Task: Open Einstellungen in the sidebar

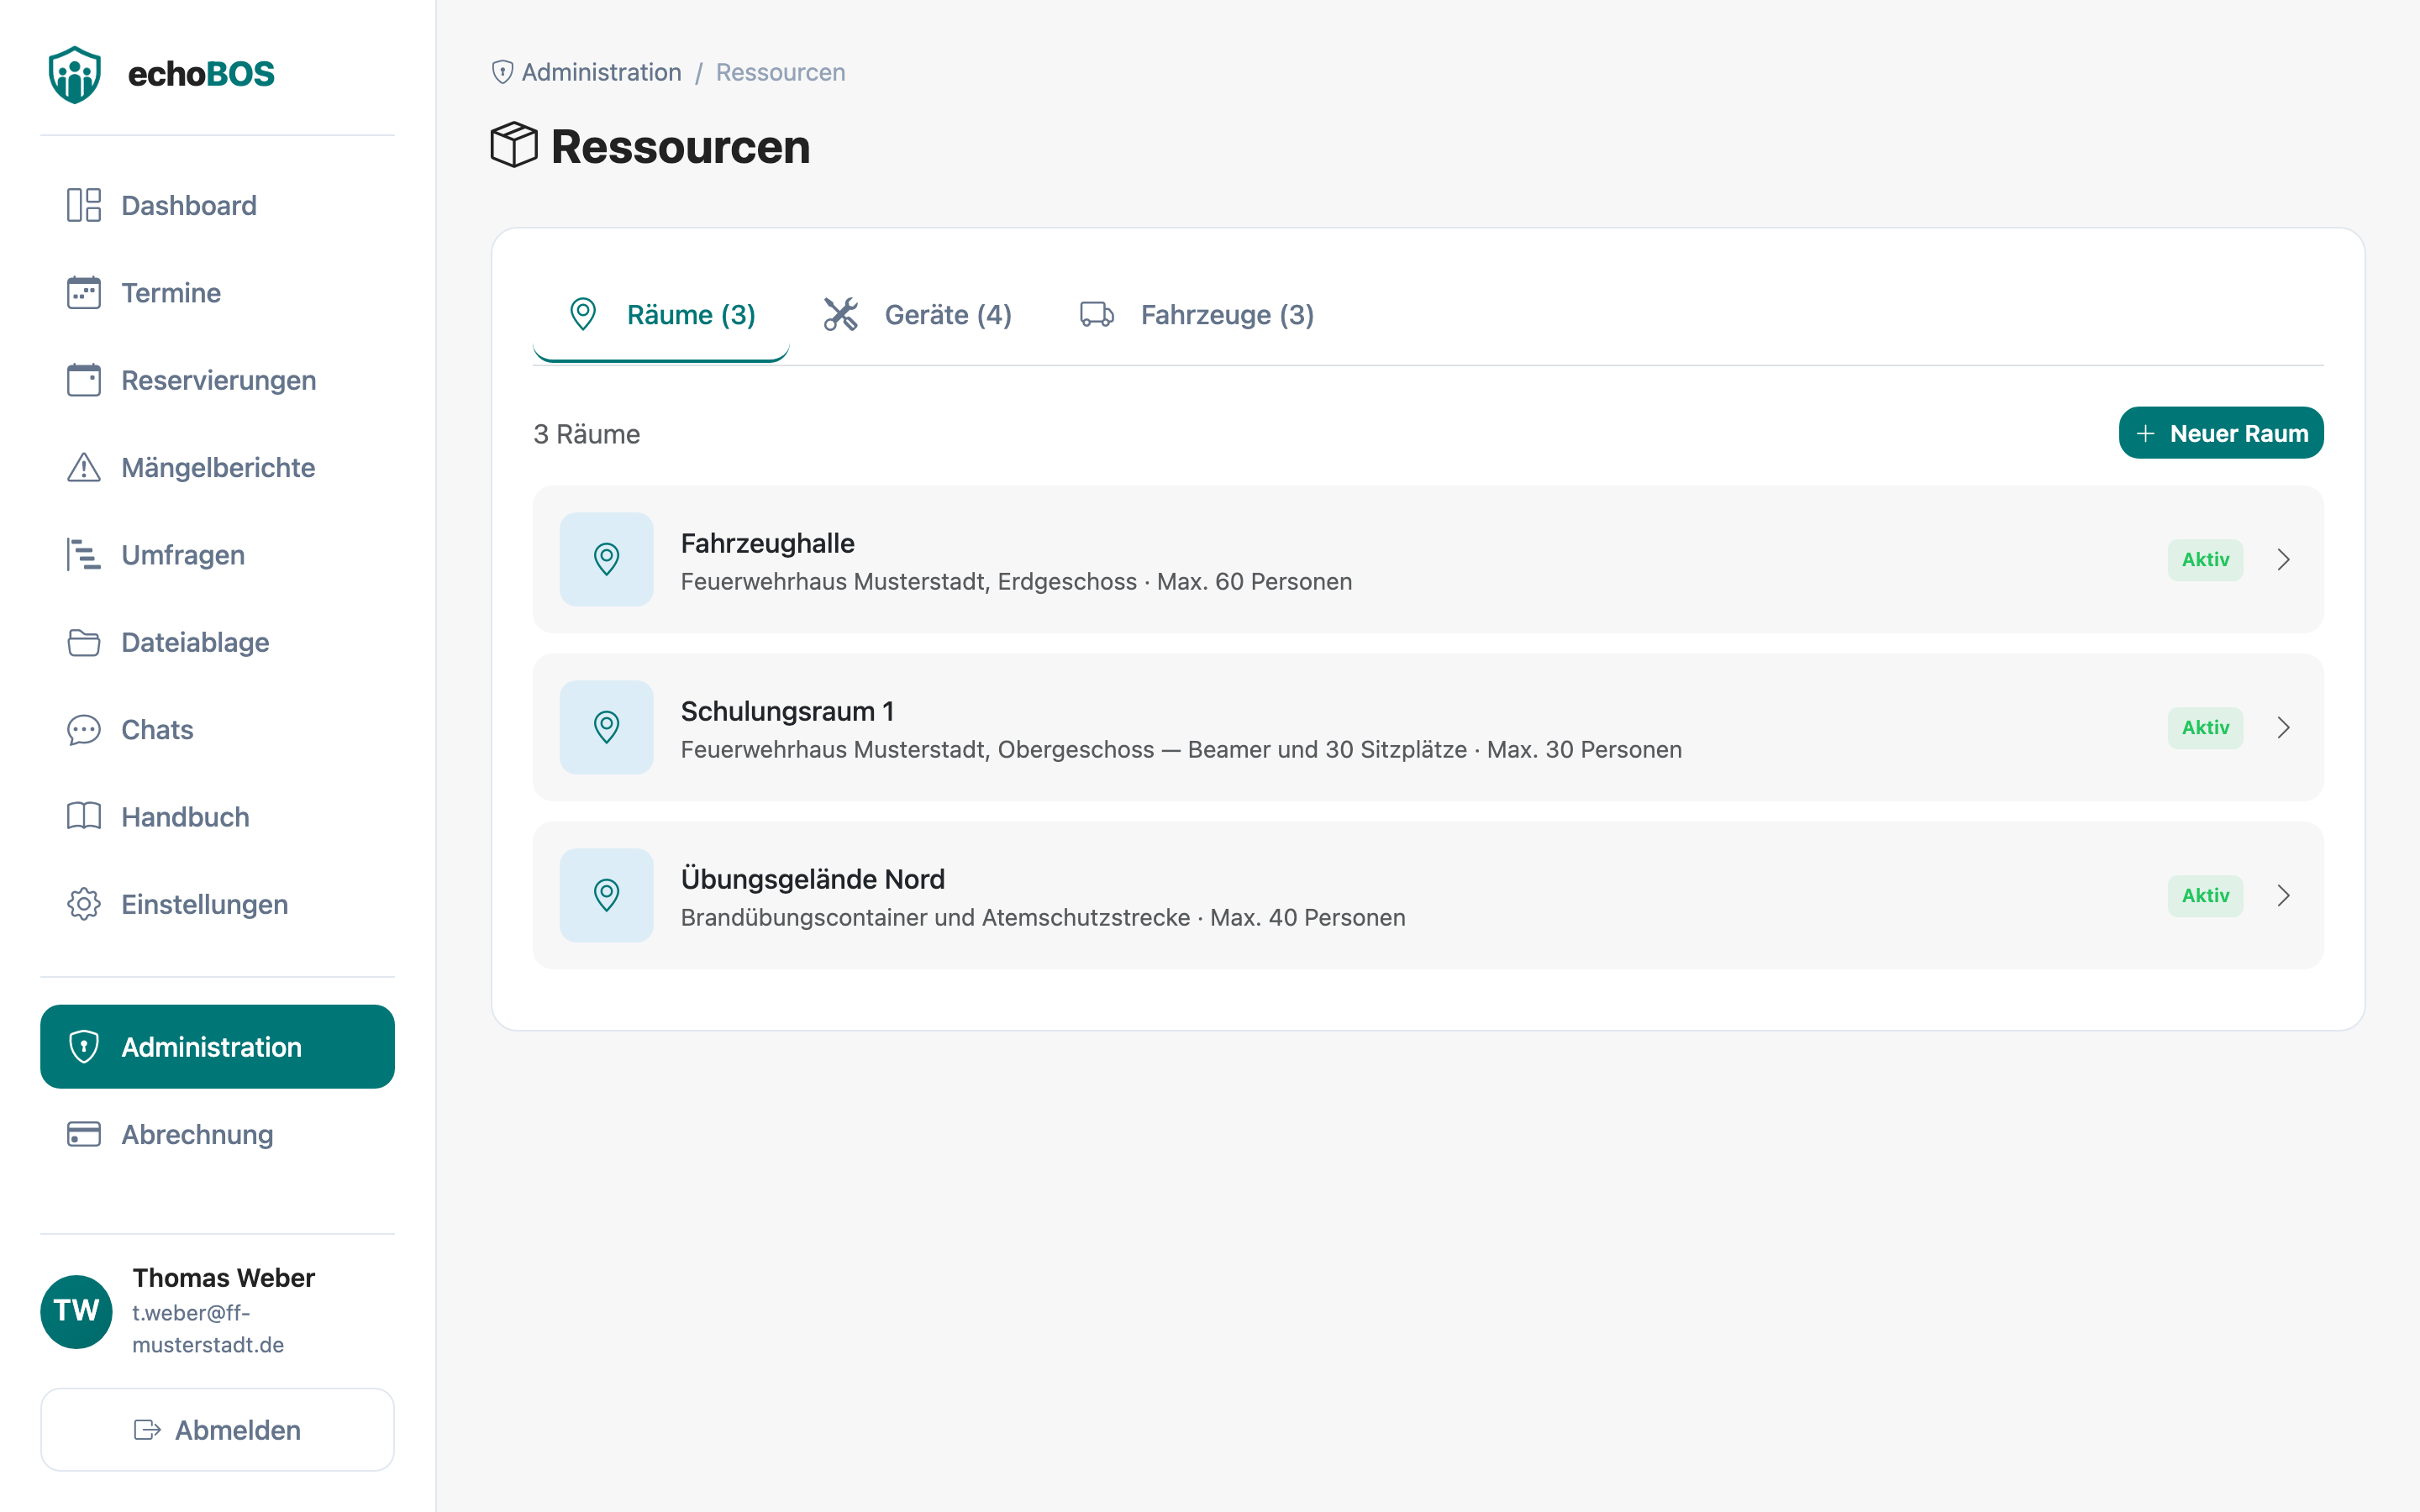Action: [x=217, y=904]
